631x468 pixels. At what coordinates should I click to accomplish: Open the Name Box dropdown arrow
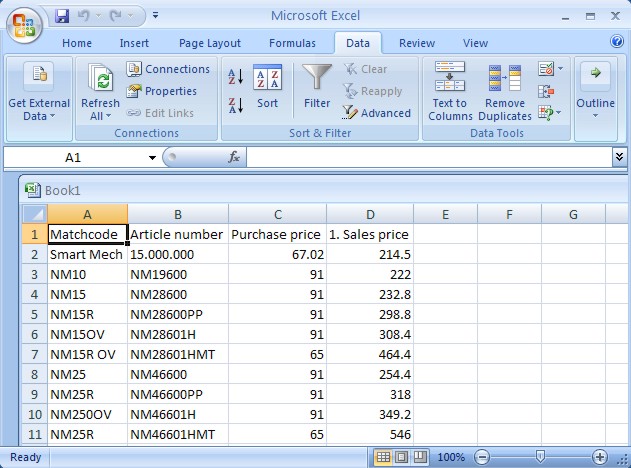[152, 158]
